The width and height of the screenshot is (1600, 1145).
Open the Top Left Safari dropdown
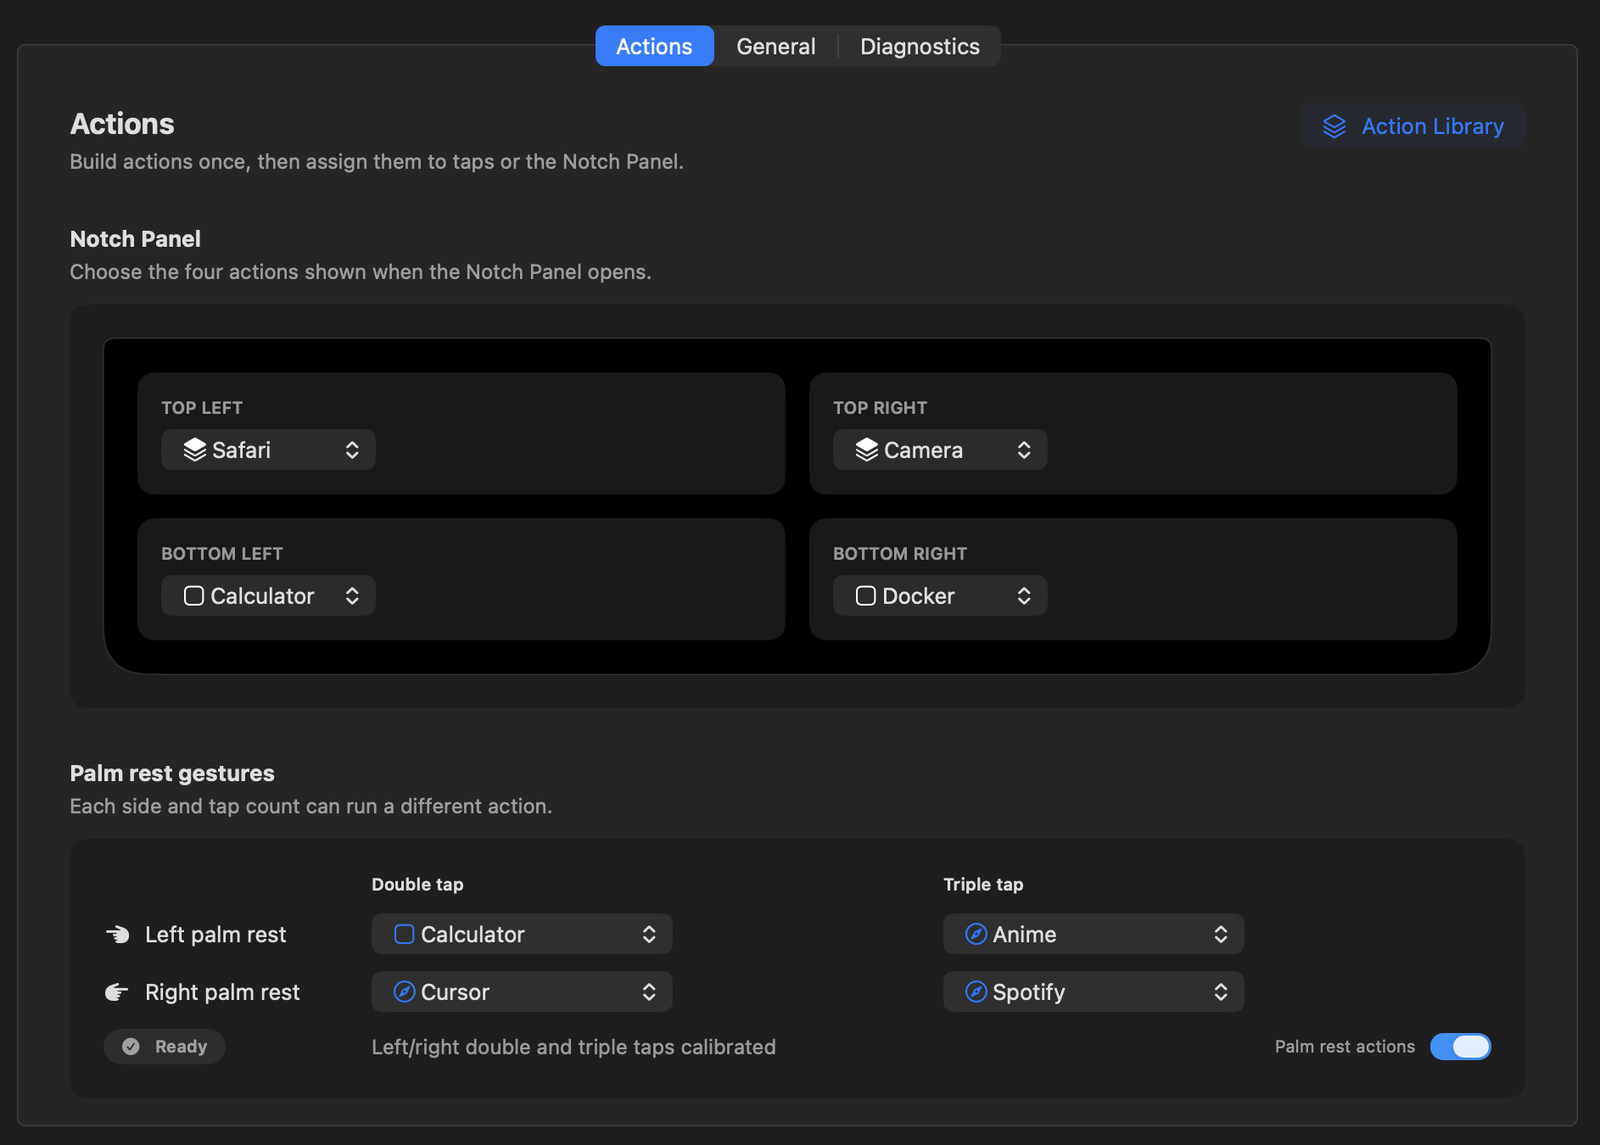tap(268, 450)
